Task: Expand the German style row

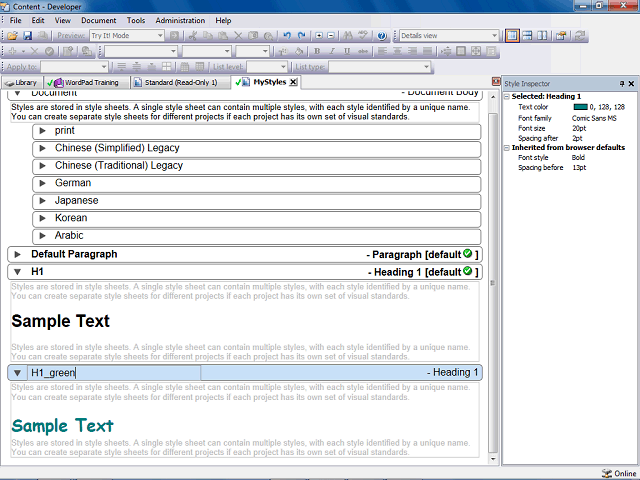Action: pos(42,183)
